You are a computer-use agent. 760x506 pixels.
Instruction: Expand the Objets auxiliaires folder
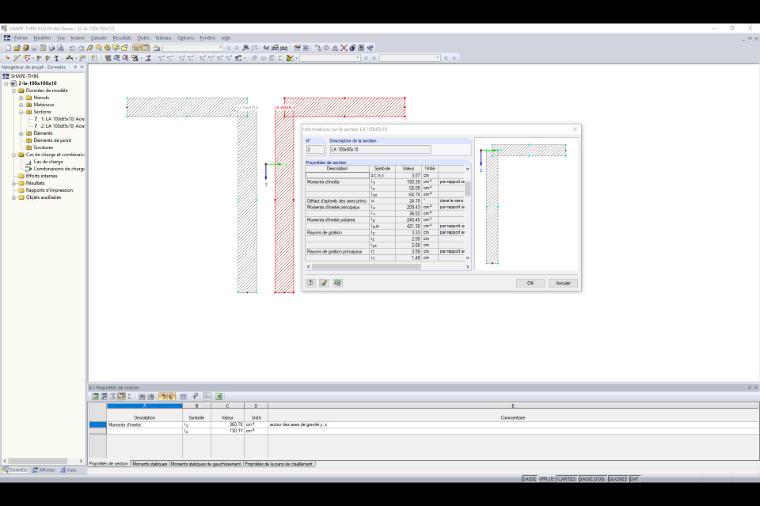click(14, 197)
